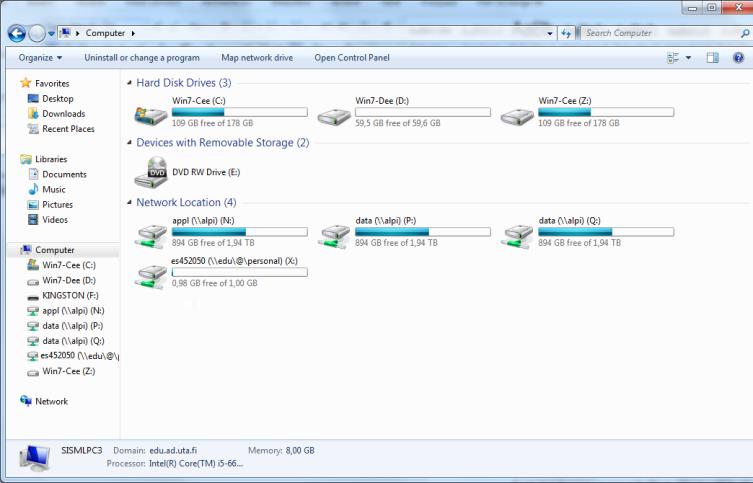Select the appl (\\alpi) (N:) network drive icon
This screenshot has width=753, height=483.
151,236
